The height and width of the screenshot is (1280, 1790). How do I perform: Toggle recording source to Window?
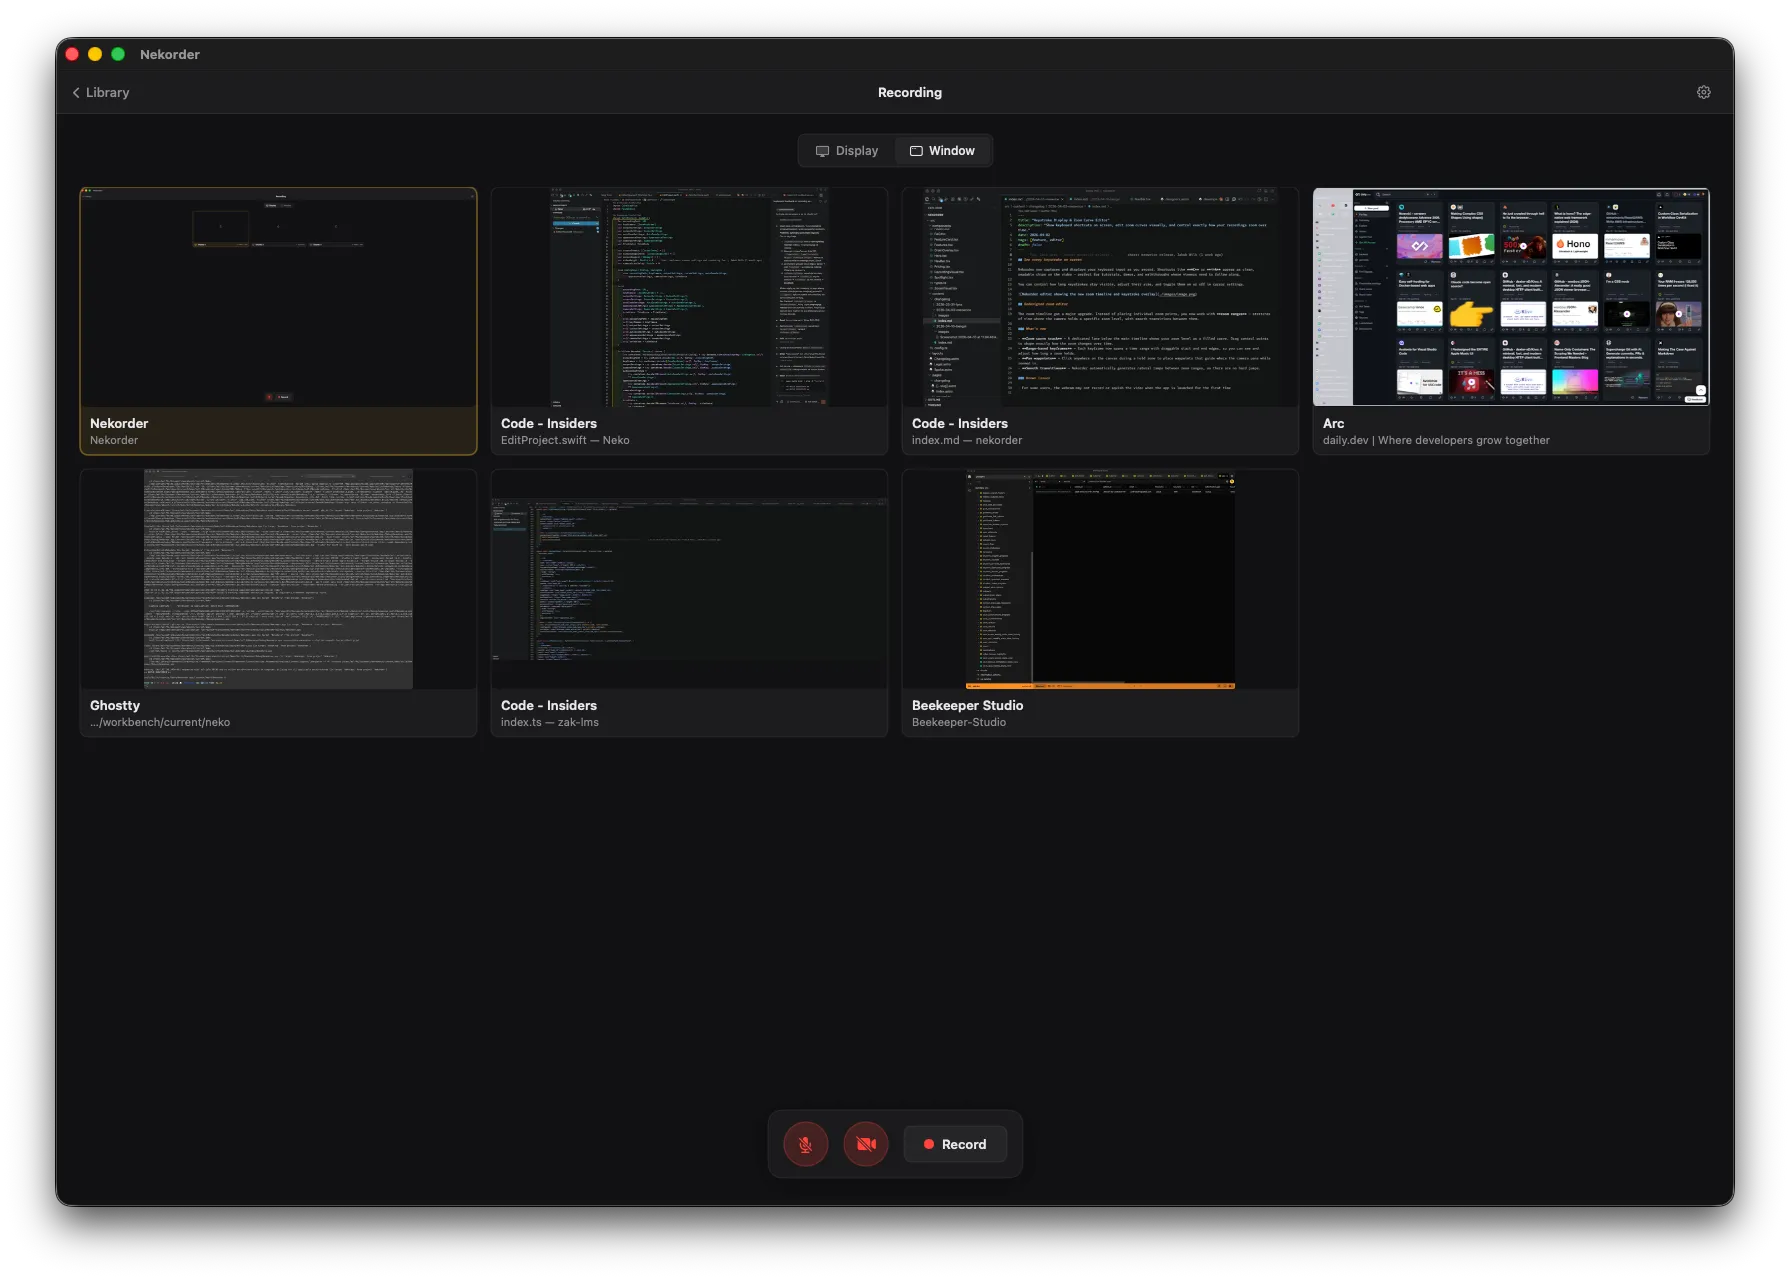[x=942, y=150]
